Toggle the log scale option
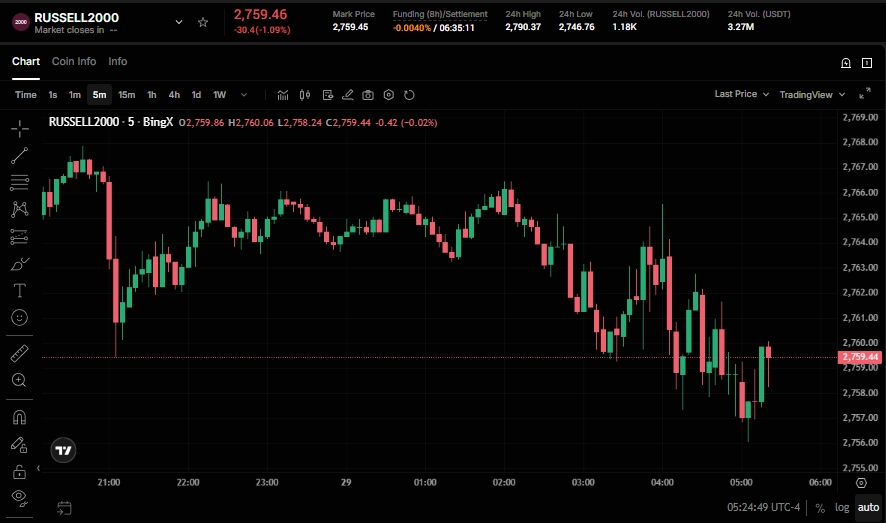The width and height of the screenshot is (886, 523). pyautogui.click(x=842, y=507)
